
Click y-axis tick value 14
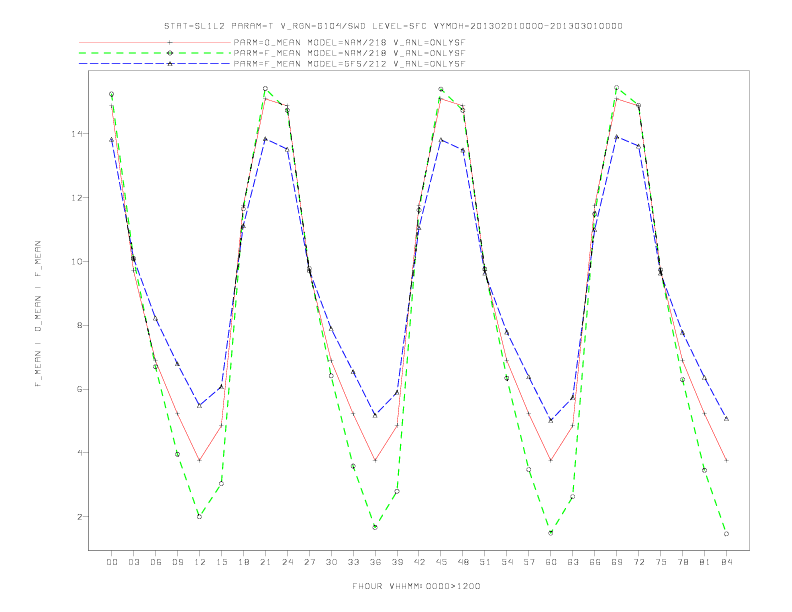[x=76, y=134]
